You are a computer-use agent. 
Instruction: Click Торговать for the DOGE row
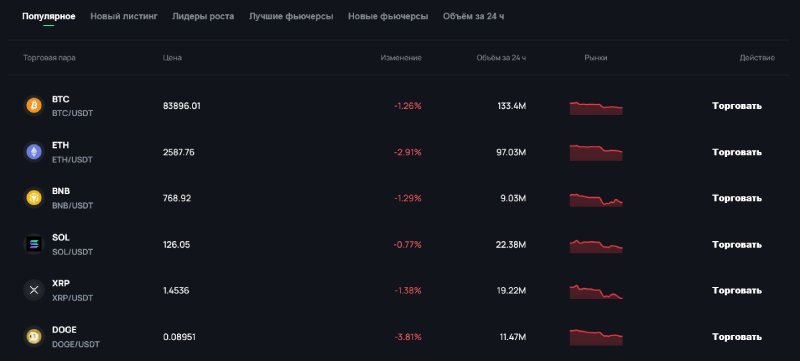[x=737, y=337]
